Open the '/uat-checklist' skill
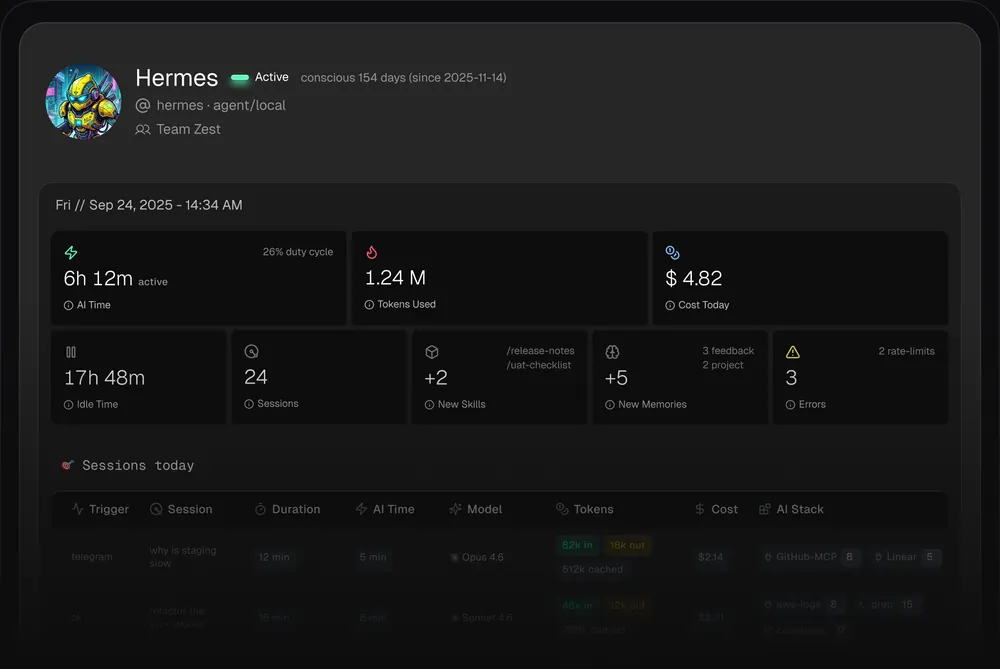The height and width of the screenshot is (669, 1000). 539,365
